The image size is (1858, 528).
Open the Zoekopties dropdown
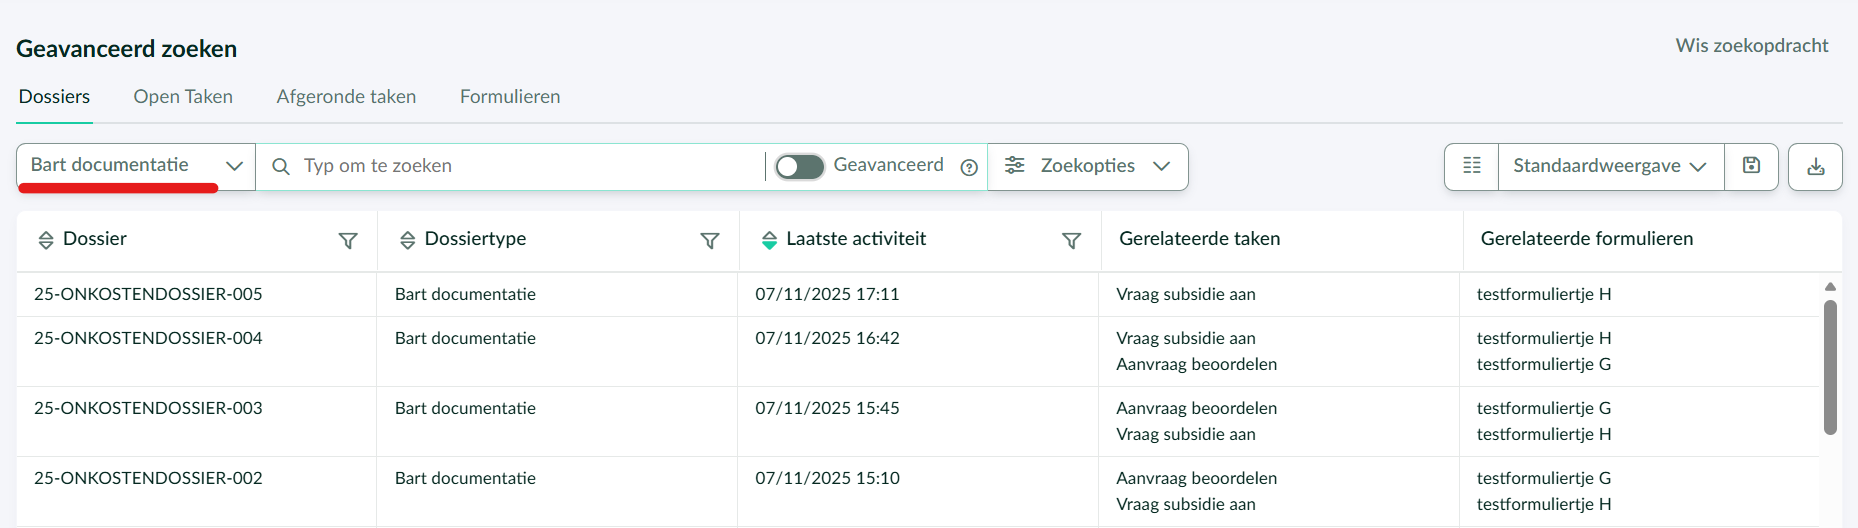coord(1087,166)
